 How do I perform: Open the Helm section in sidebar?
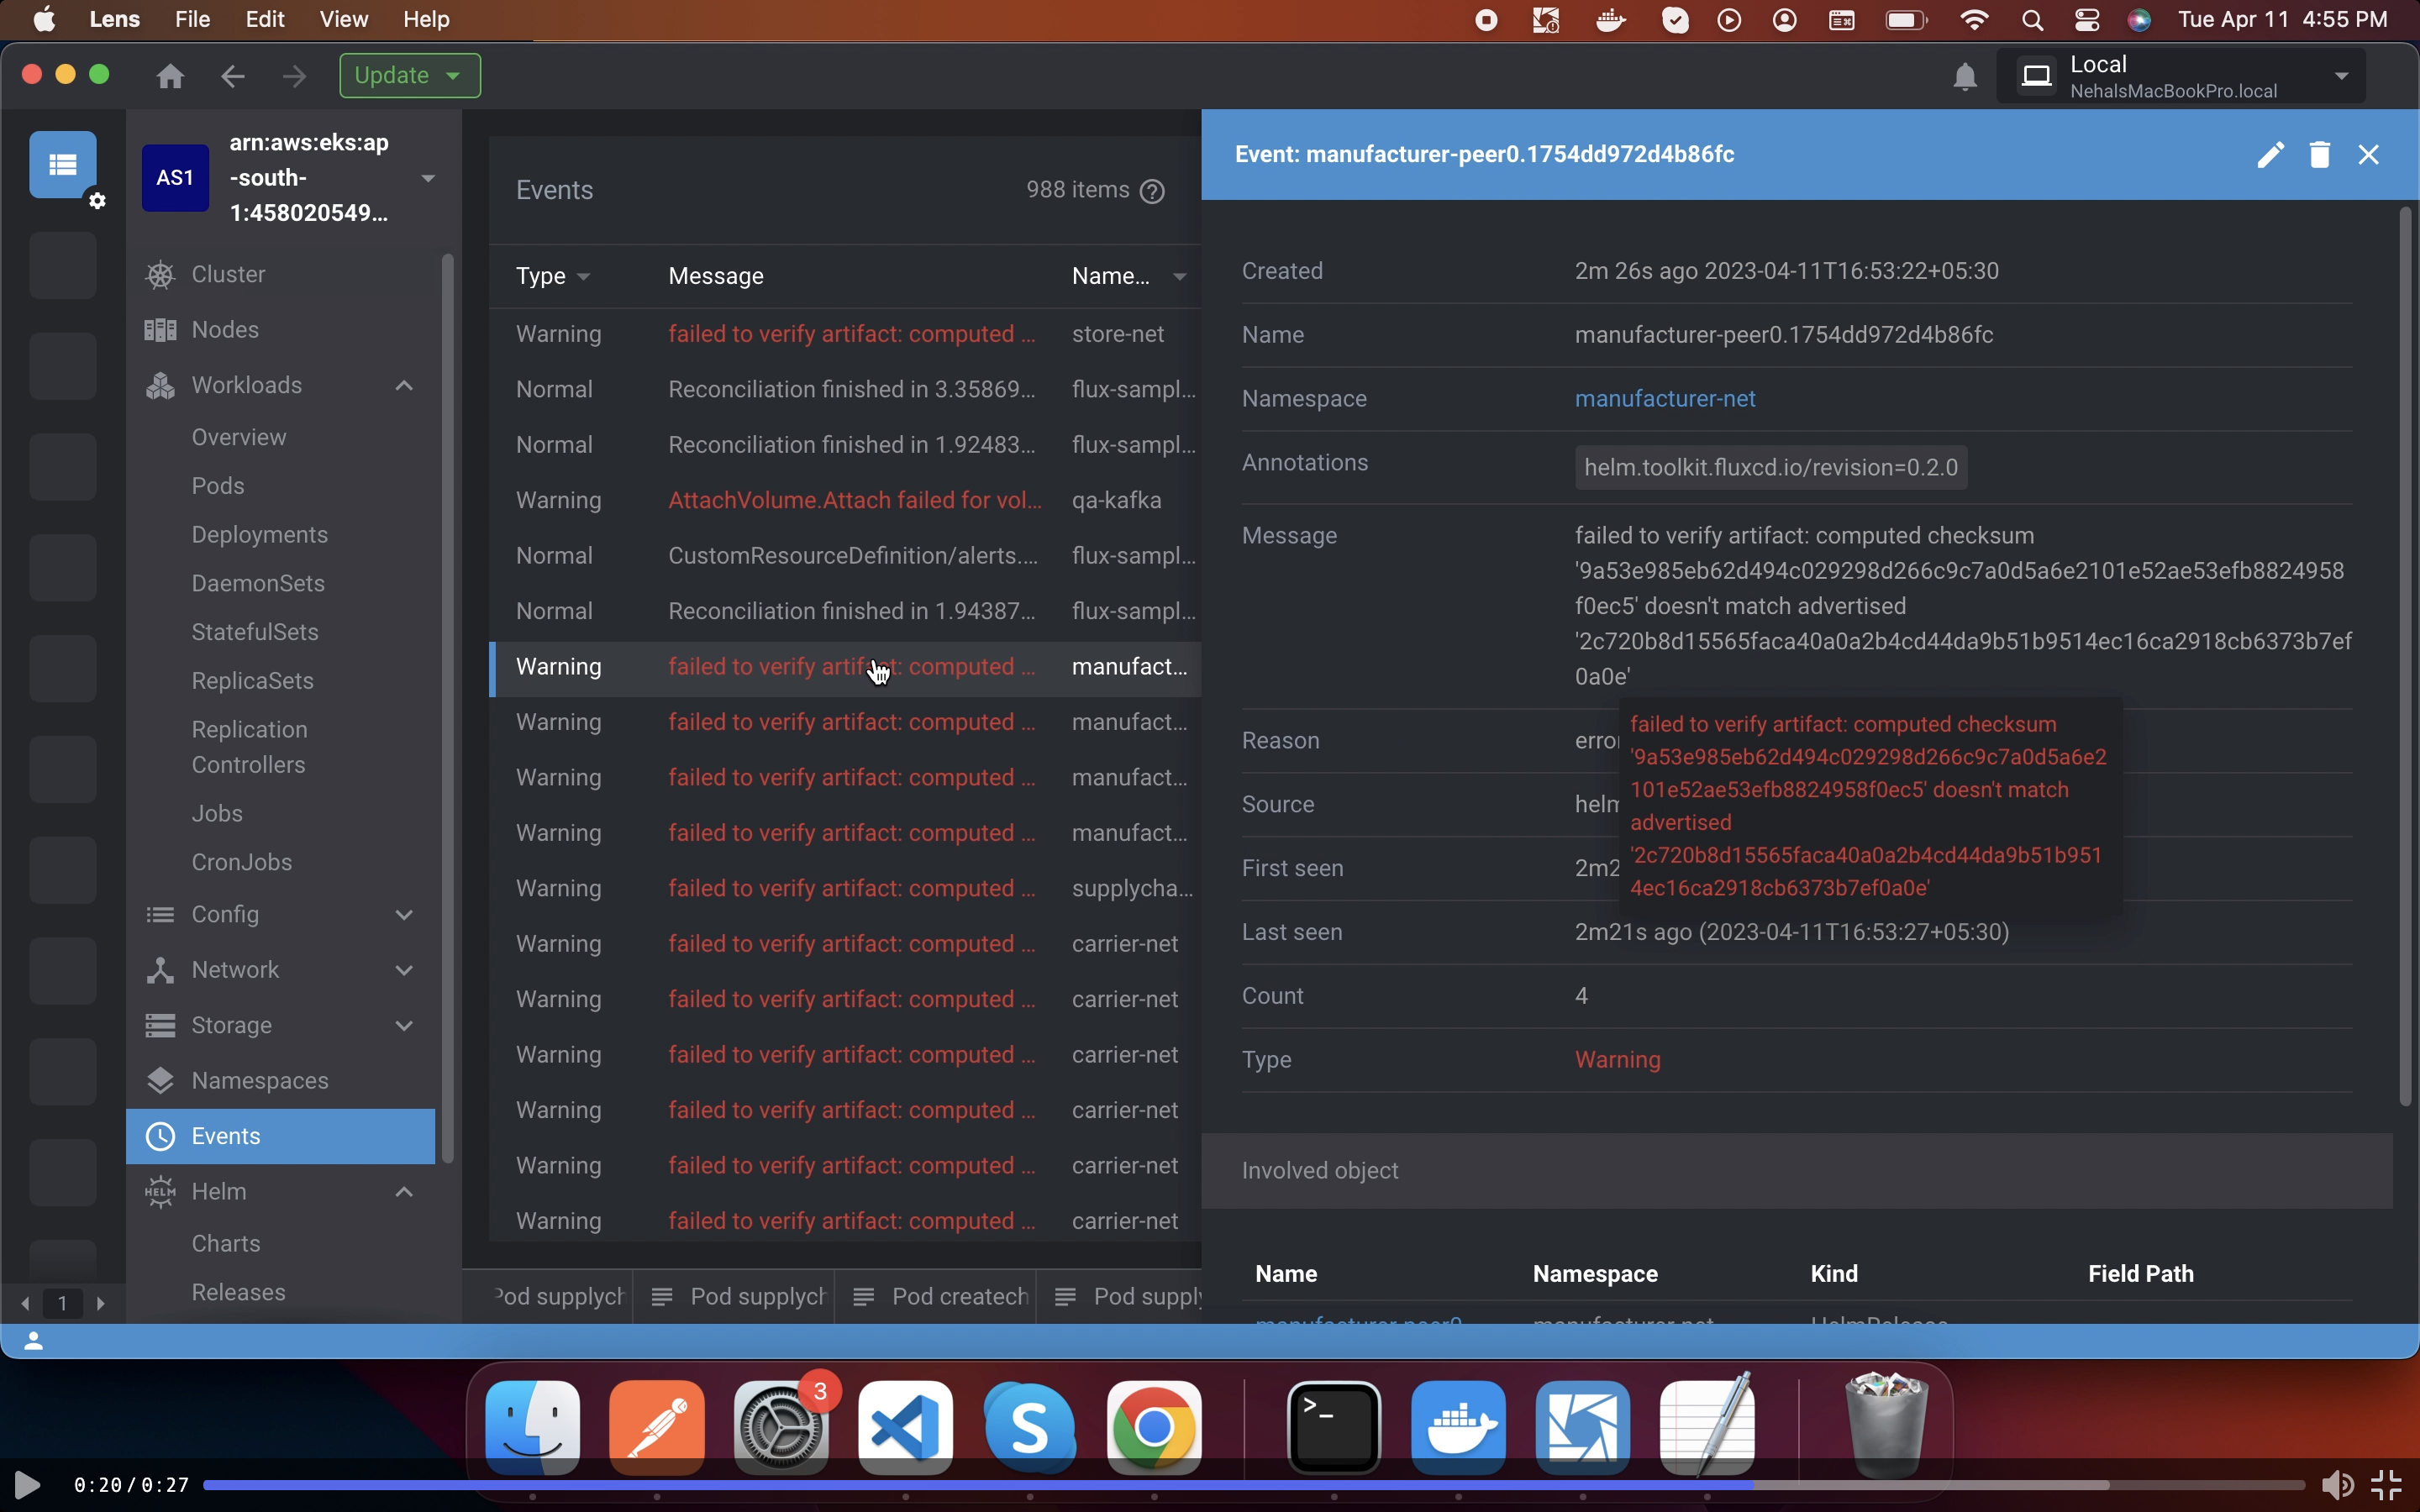[219, 1190]
